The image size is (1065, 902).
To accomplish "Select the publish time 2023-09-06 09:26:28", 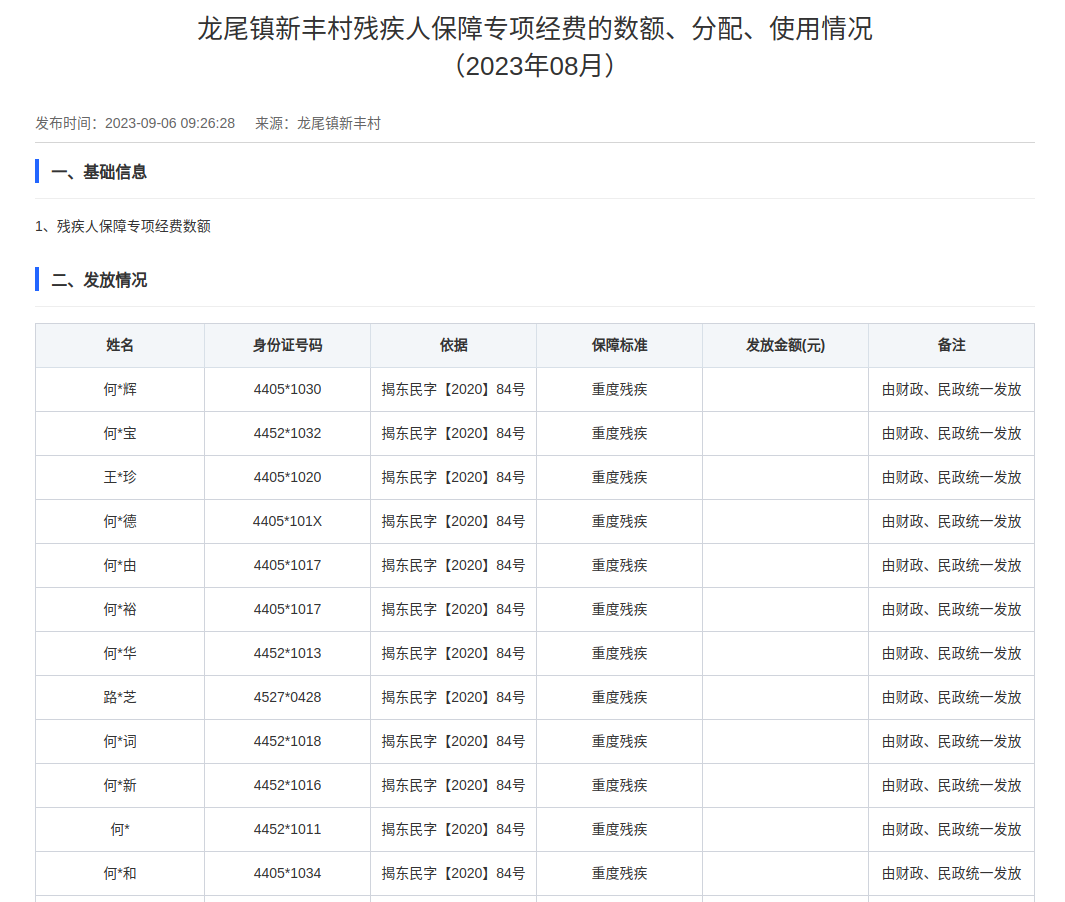I will point(170,124).
